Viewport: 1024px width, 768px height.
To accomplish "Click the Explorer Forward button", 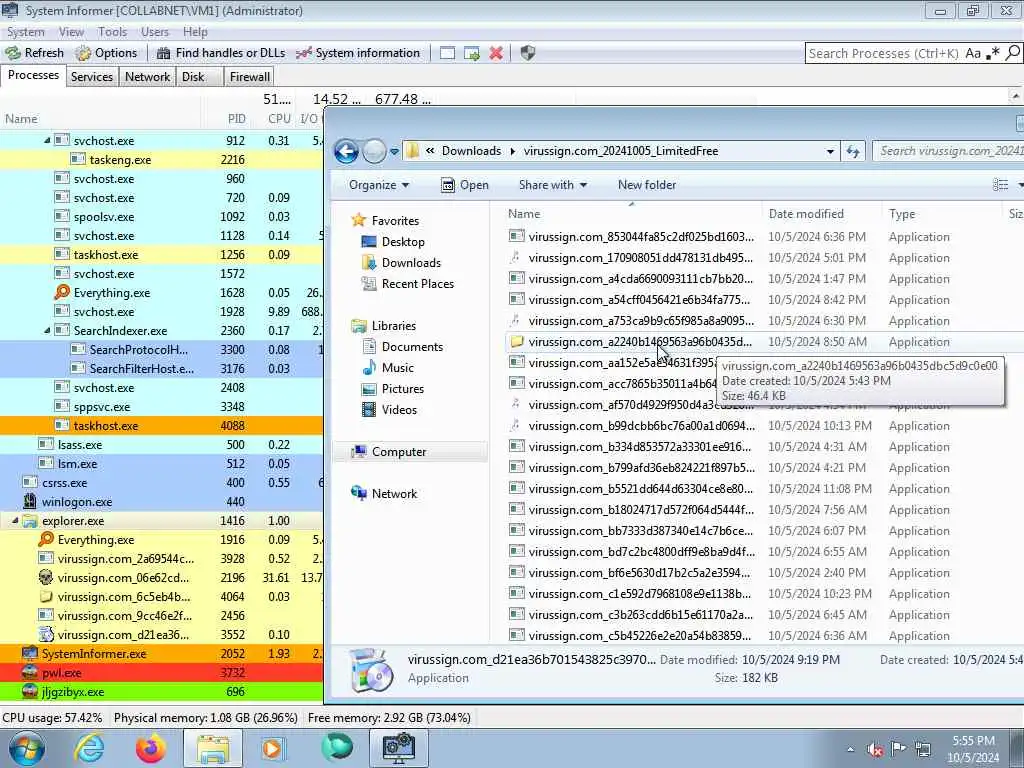I will pyautogui.click(x=374, y=152).
